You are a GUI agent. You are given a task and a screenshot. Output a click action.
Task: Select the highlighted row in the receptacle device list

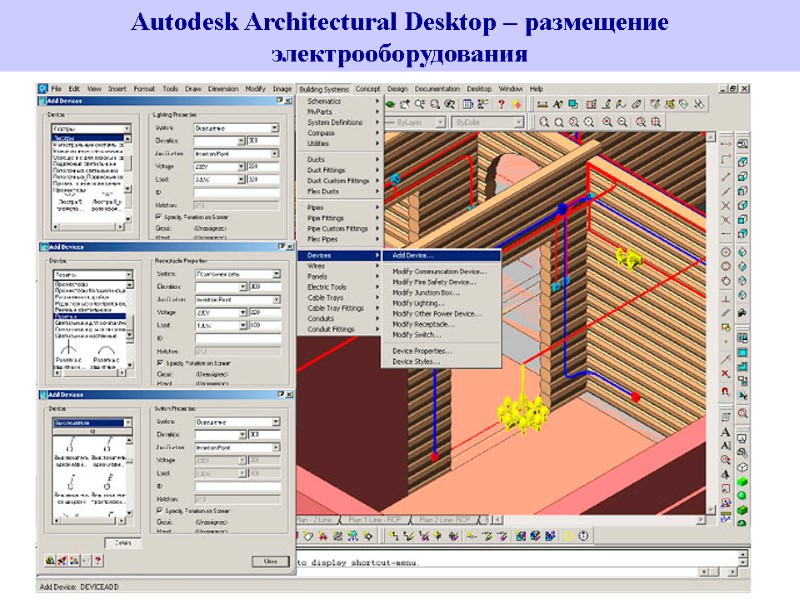pyautogui.click(x=89, y=316)
